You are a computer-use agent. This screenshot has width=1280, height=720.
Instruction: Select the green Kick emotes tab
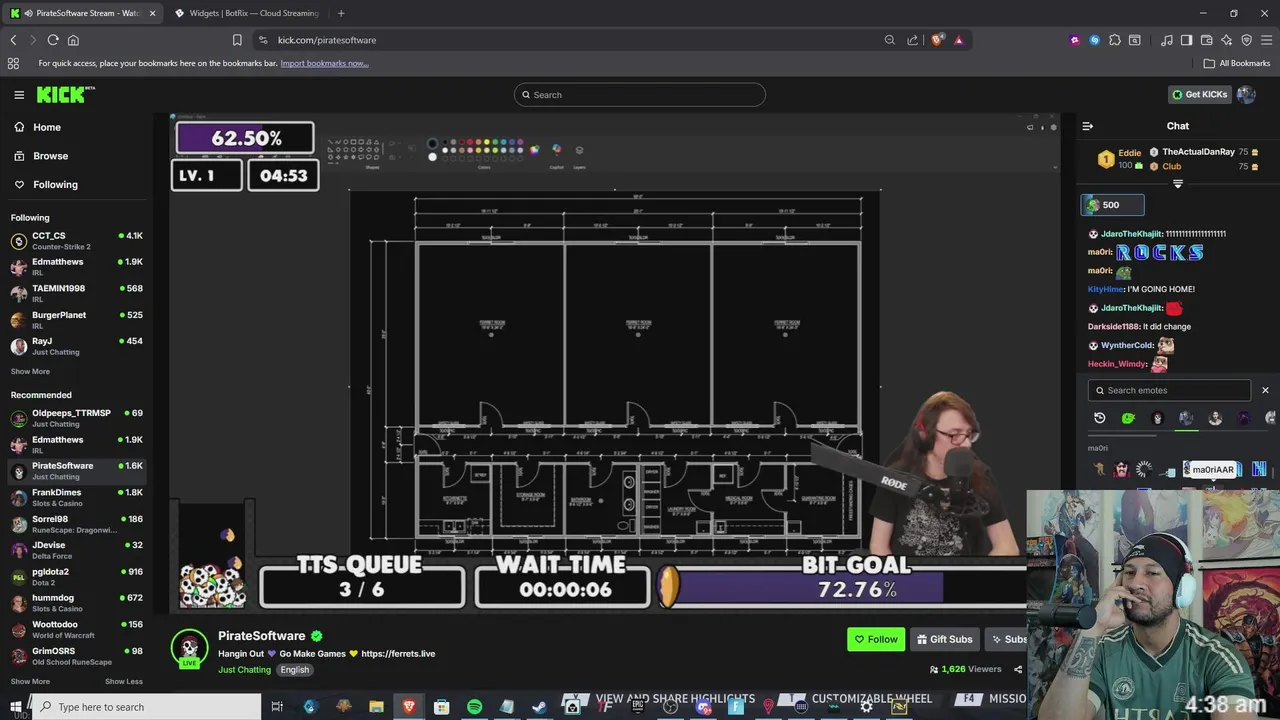tap(1128, 418)
